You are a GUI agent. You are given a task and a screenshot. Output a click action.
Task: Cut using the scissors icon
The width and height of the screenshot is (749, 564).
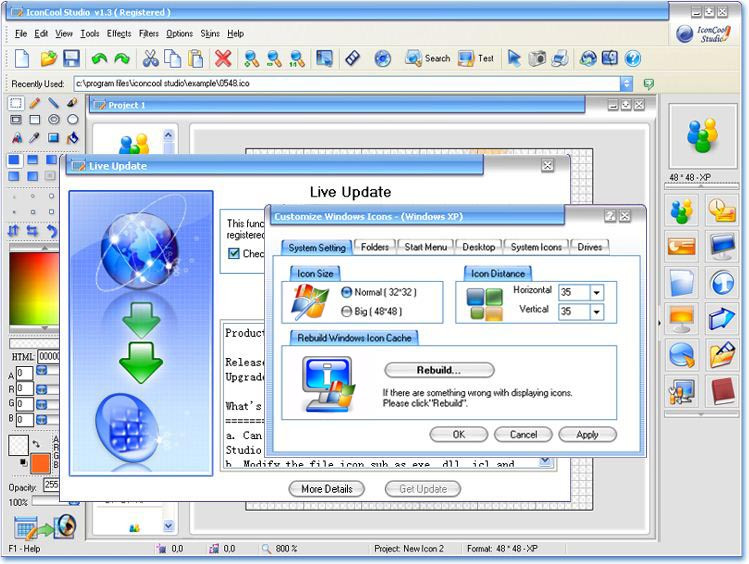[150, 59]
